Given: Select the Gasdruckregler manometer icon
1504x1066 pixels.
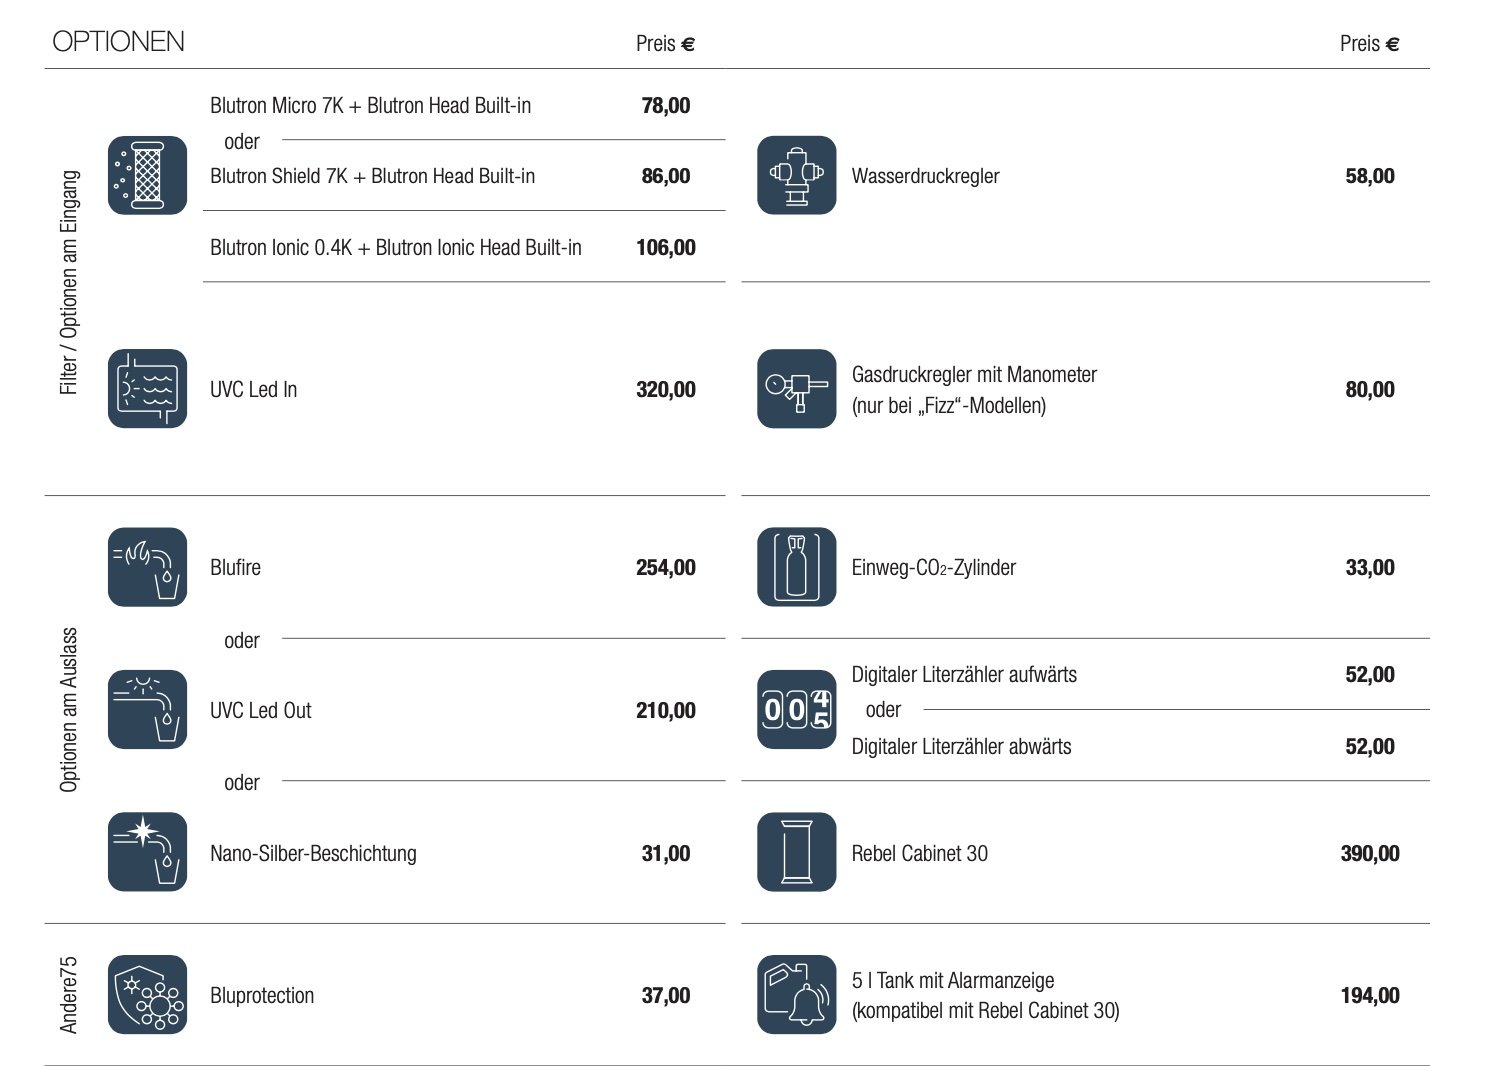Looking at the screenshot, I should pyautogui.click(x=796, y=389).
